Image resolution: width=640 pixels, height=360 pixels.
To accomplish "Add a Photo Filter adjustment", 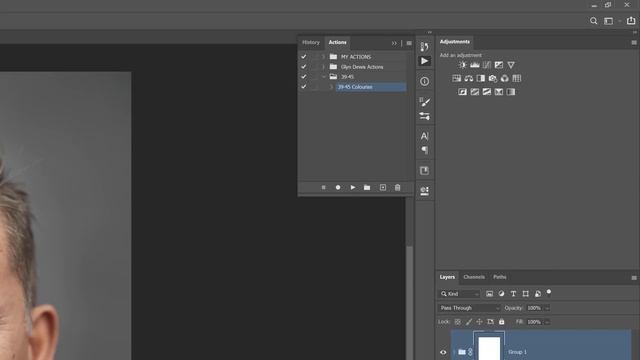I will pos(493,78).
